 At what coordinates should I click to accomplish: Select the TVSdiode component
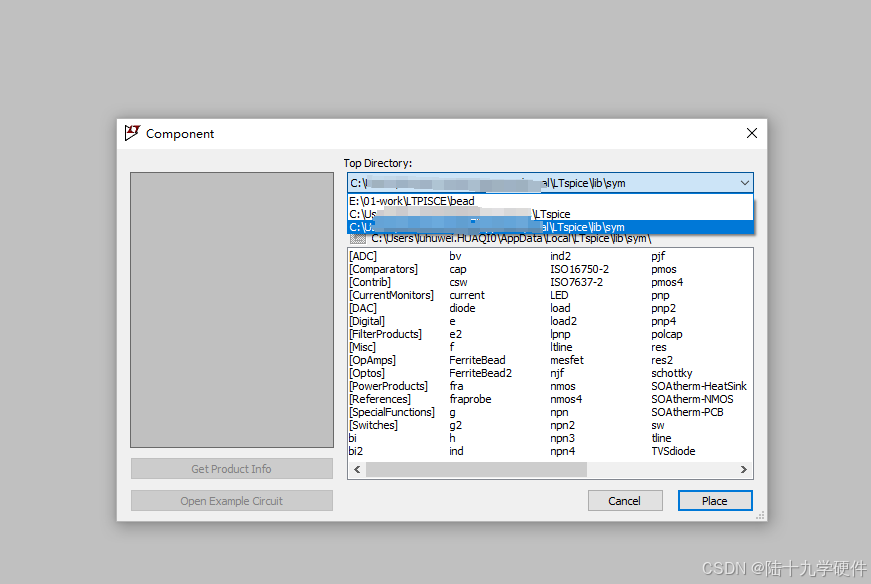tap(673, 451)
